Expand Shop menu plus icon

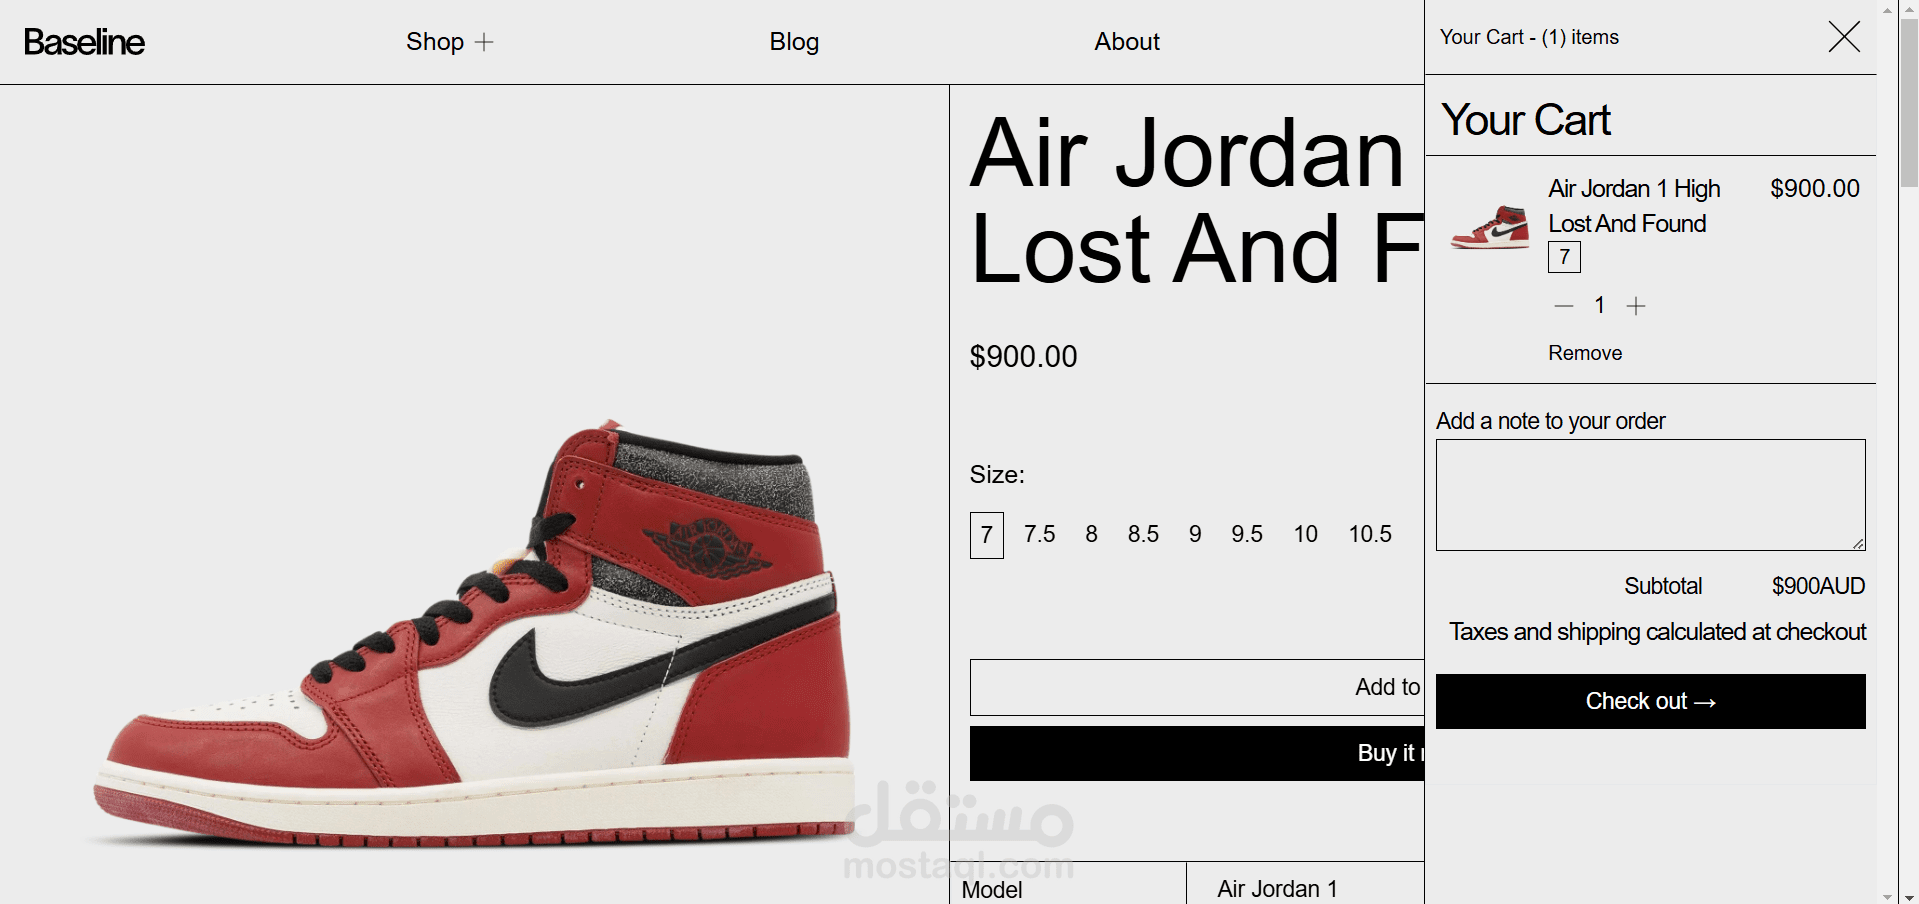tap(484, 42)
